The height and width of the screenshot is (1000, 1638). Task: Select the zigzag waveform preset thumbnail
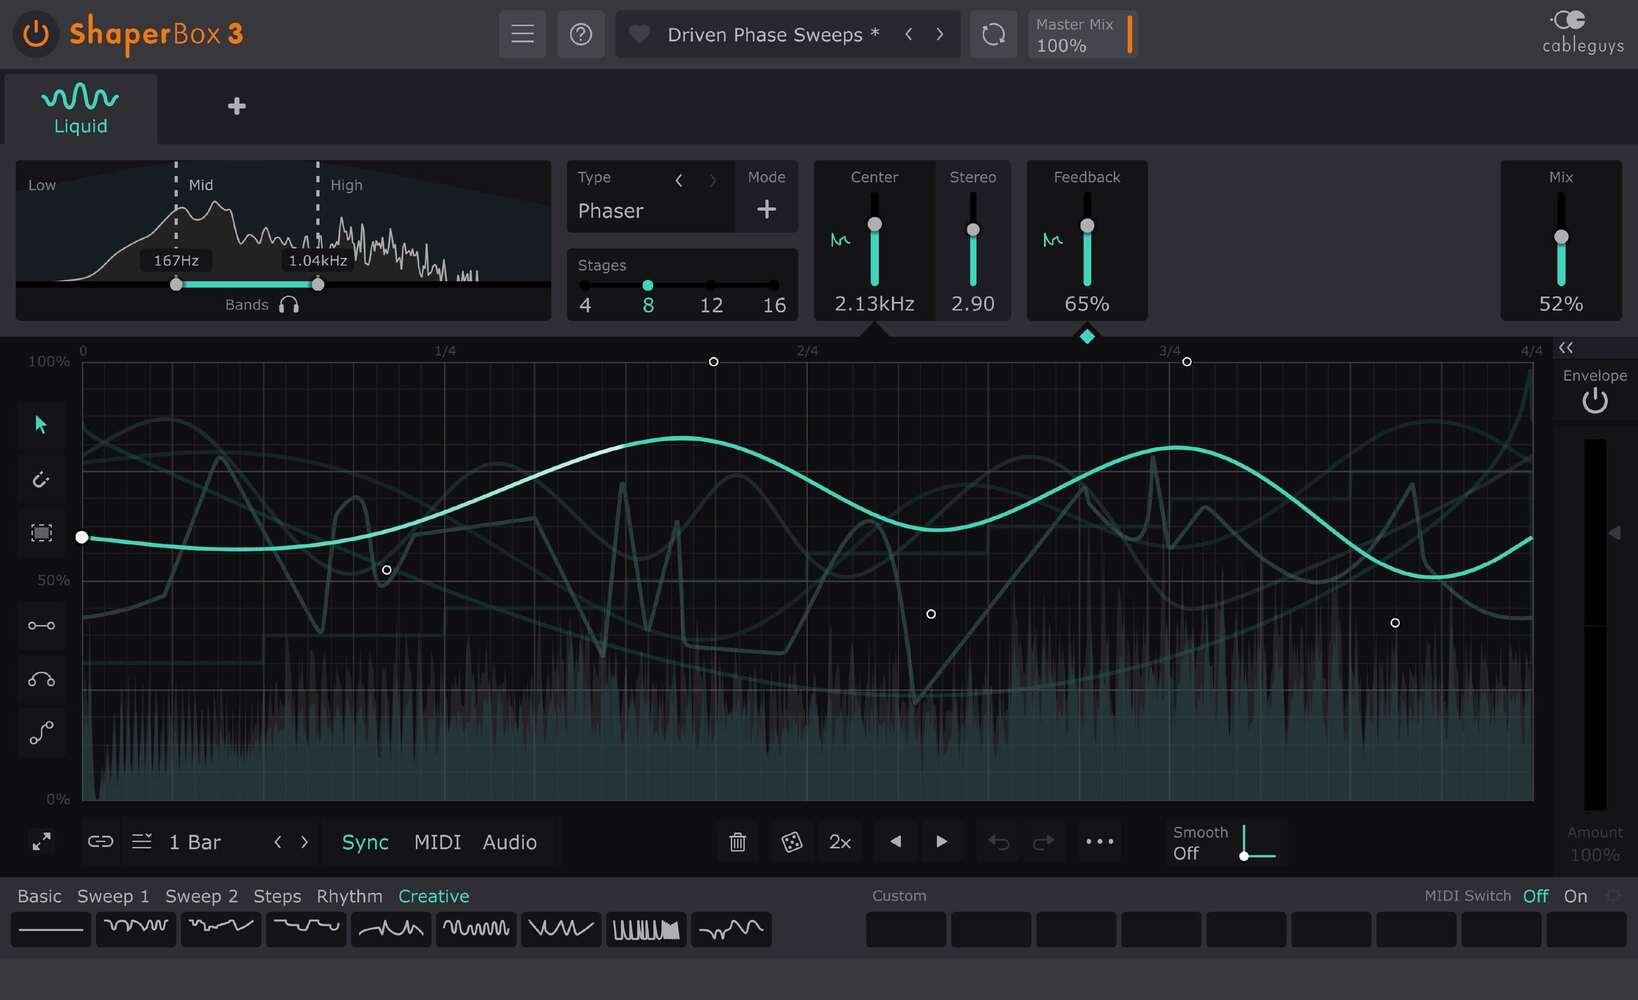coord(561,929)
